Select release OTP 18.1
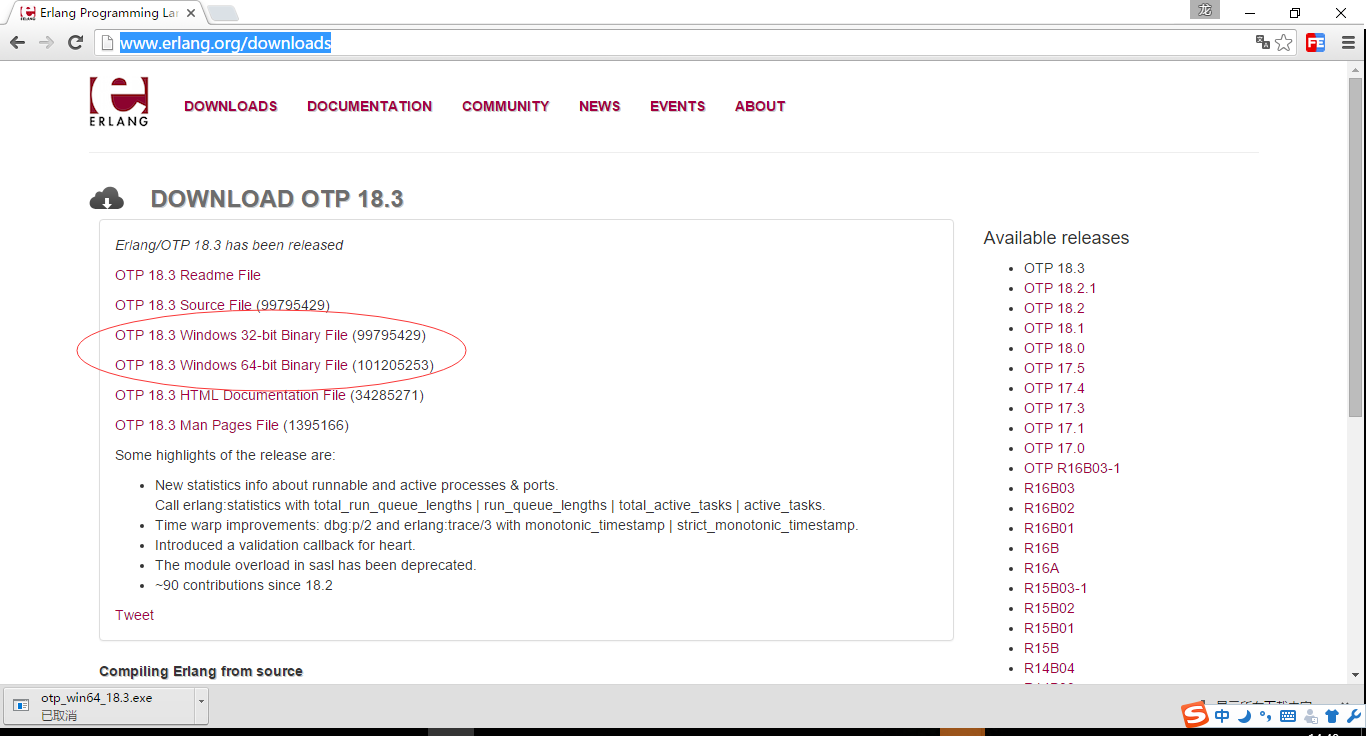 click(1054, 328)
